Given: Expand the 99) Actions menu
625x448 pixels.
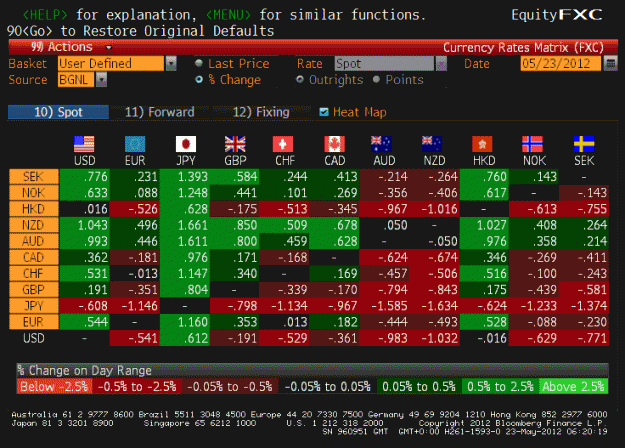Looking at the screenshot, I should pos(71,47).
